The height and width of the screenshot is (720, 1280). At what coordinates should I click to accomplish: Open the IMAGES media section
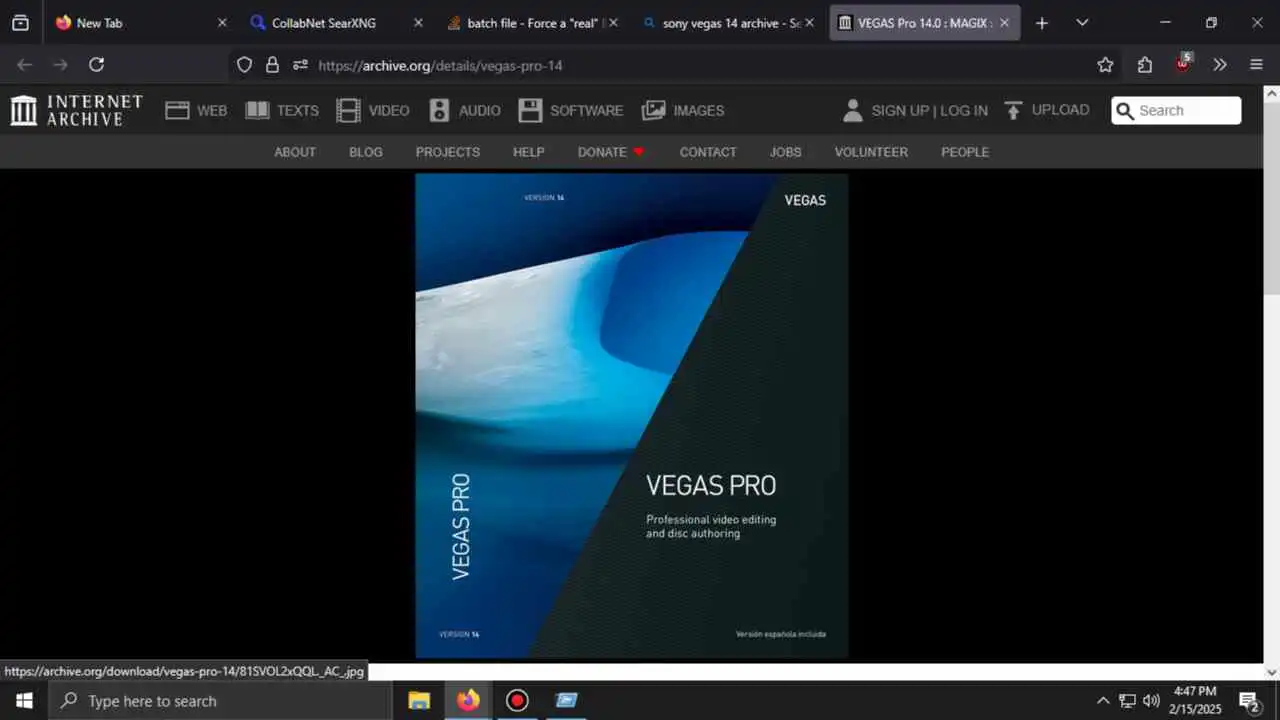683,110
